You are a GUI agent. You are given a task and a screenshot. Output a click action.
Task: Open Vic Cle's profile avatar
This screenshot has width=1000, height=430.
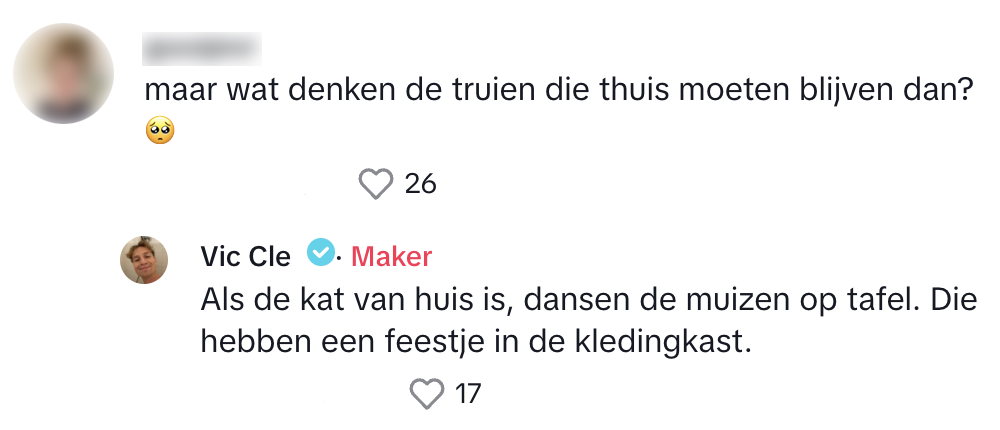(144, 260)
